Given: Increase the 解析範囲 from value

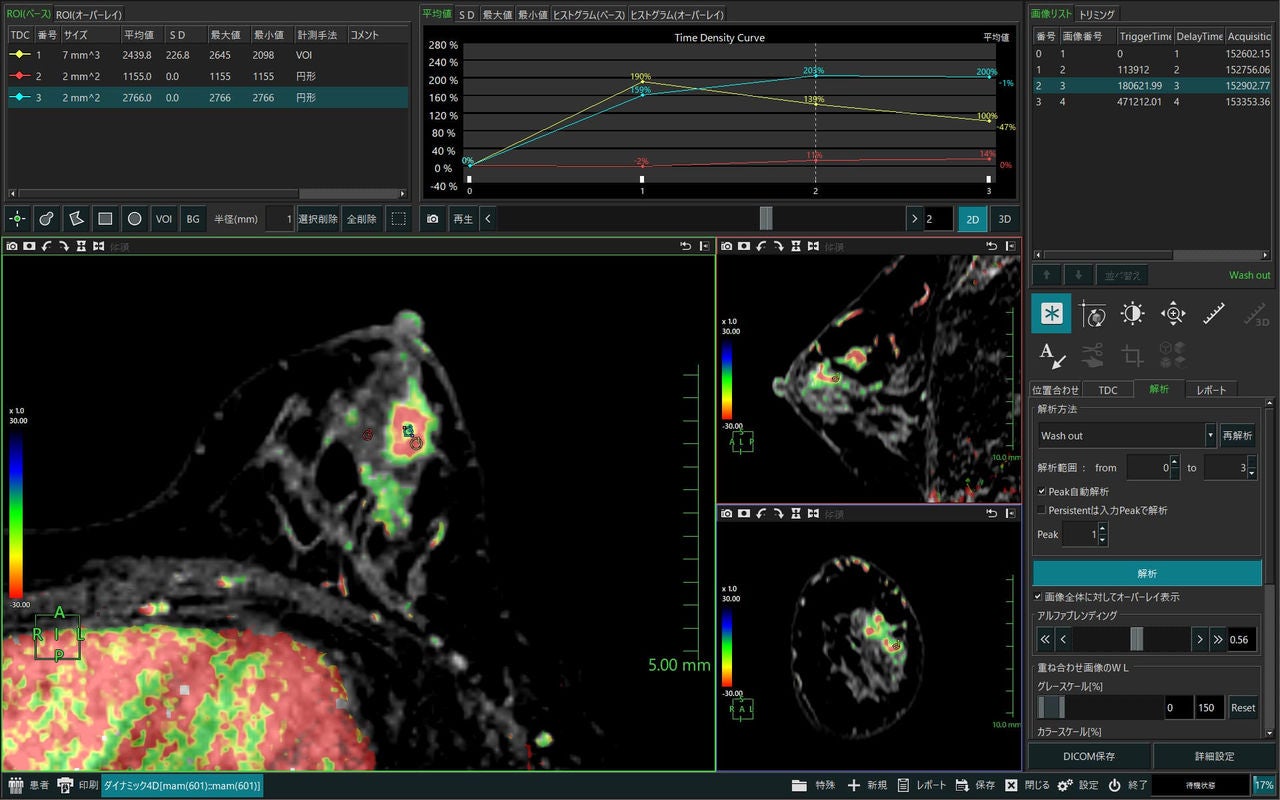Looking at the screenshot, I should [x=1174, y=461].
